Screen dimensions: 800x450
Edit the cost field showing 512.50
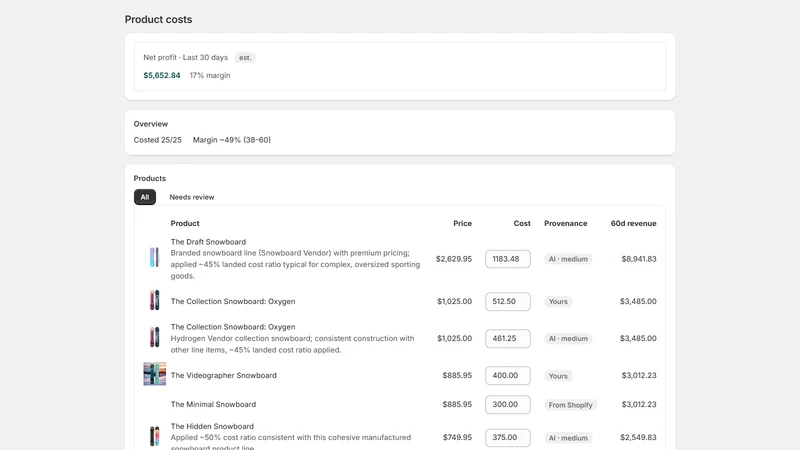[508, 301]
